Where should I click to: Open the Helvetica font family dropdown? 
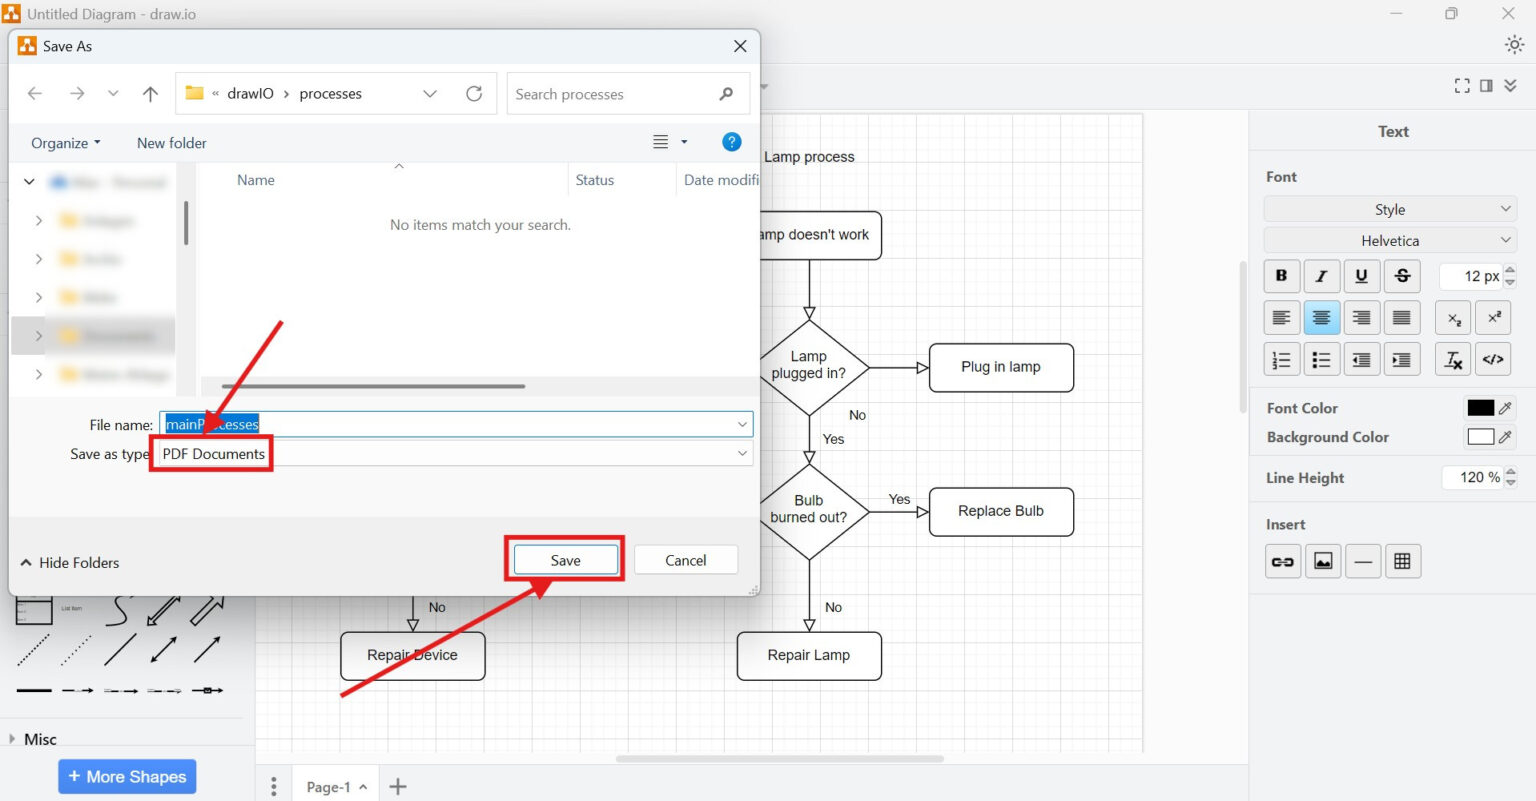coord(1390,240)
